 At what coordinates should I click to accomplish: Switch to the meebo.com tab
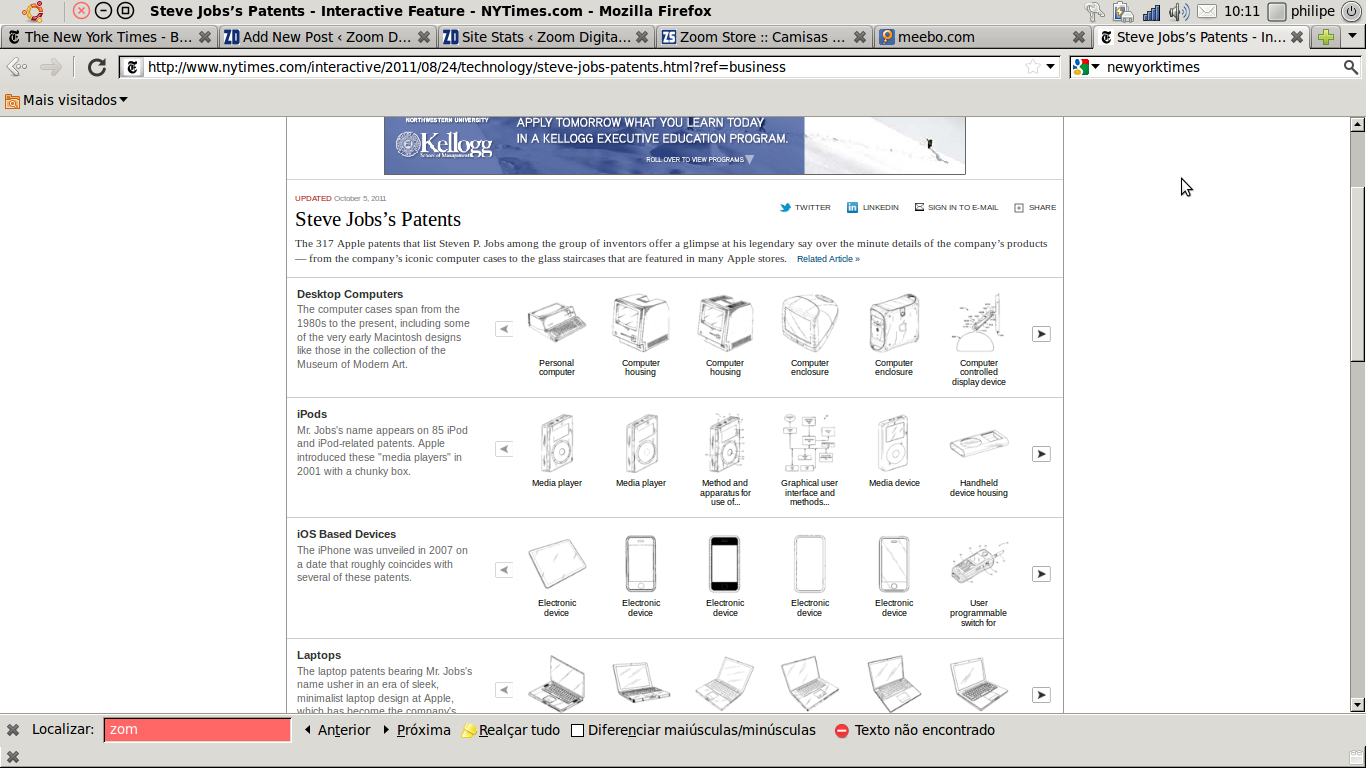pos(983,37)
